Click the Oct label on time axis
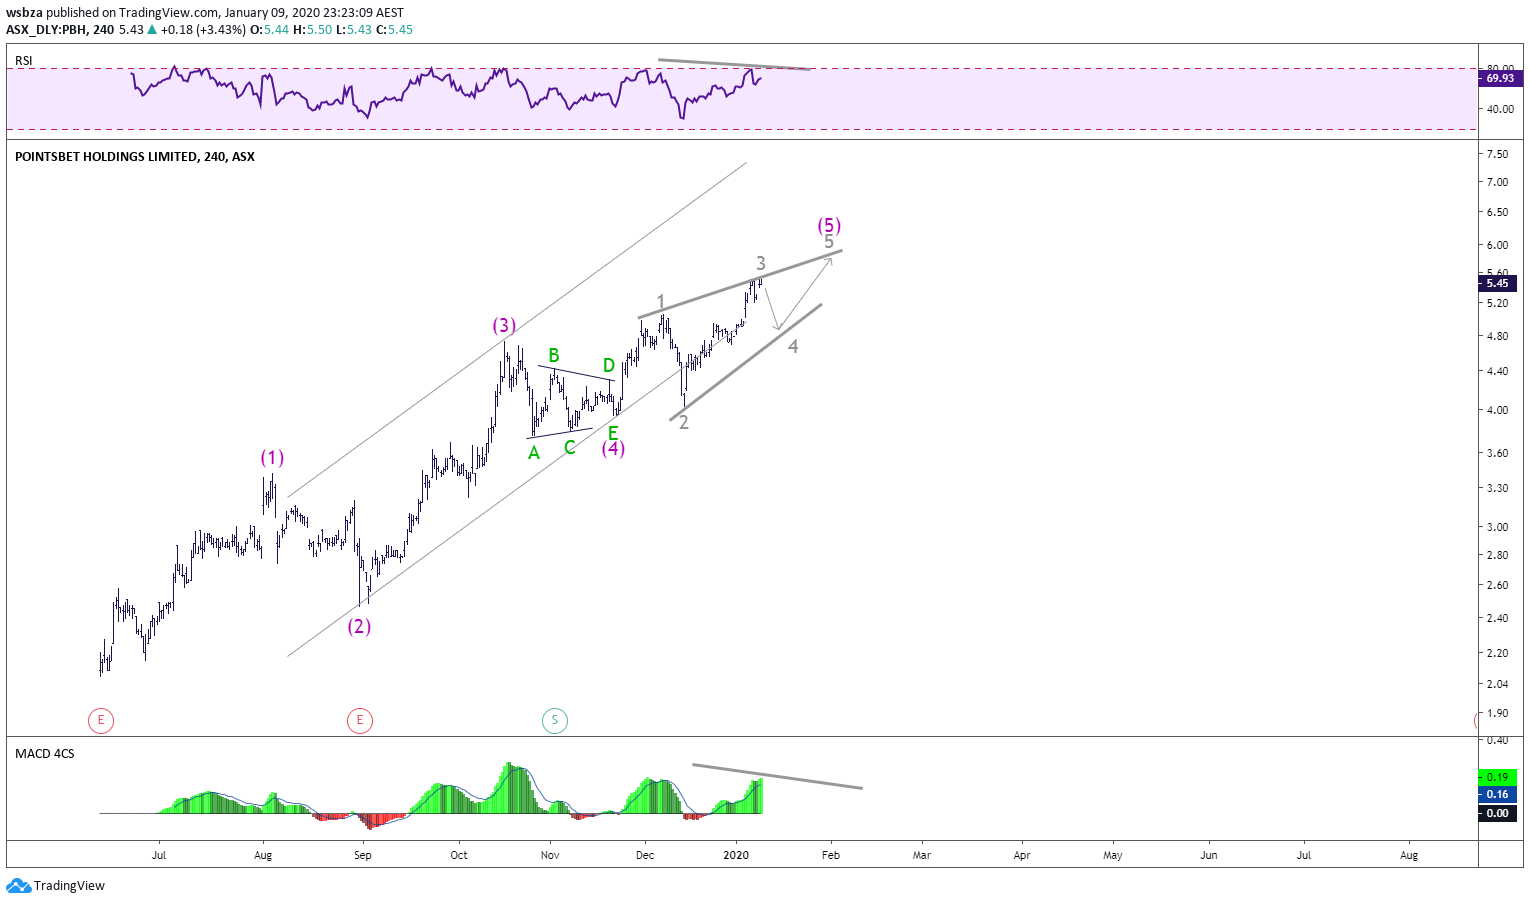The image size is (1530, 904). click(459, 855)
